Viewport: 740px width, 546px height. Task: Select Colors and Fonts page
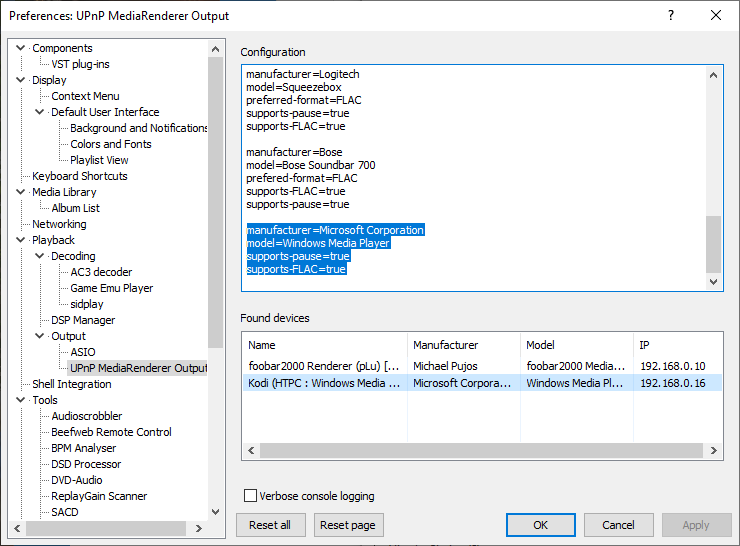(110, 144)
